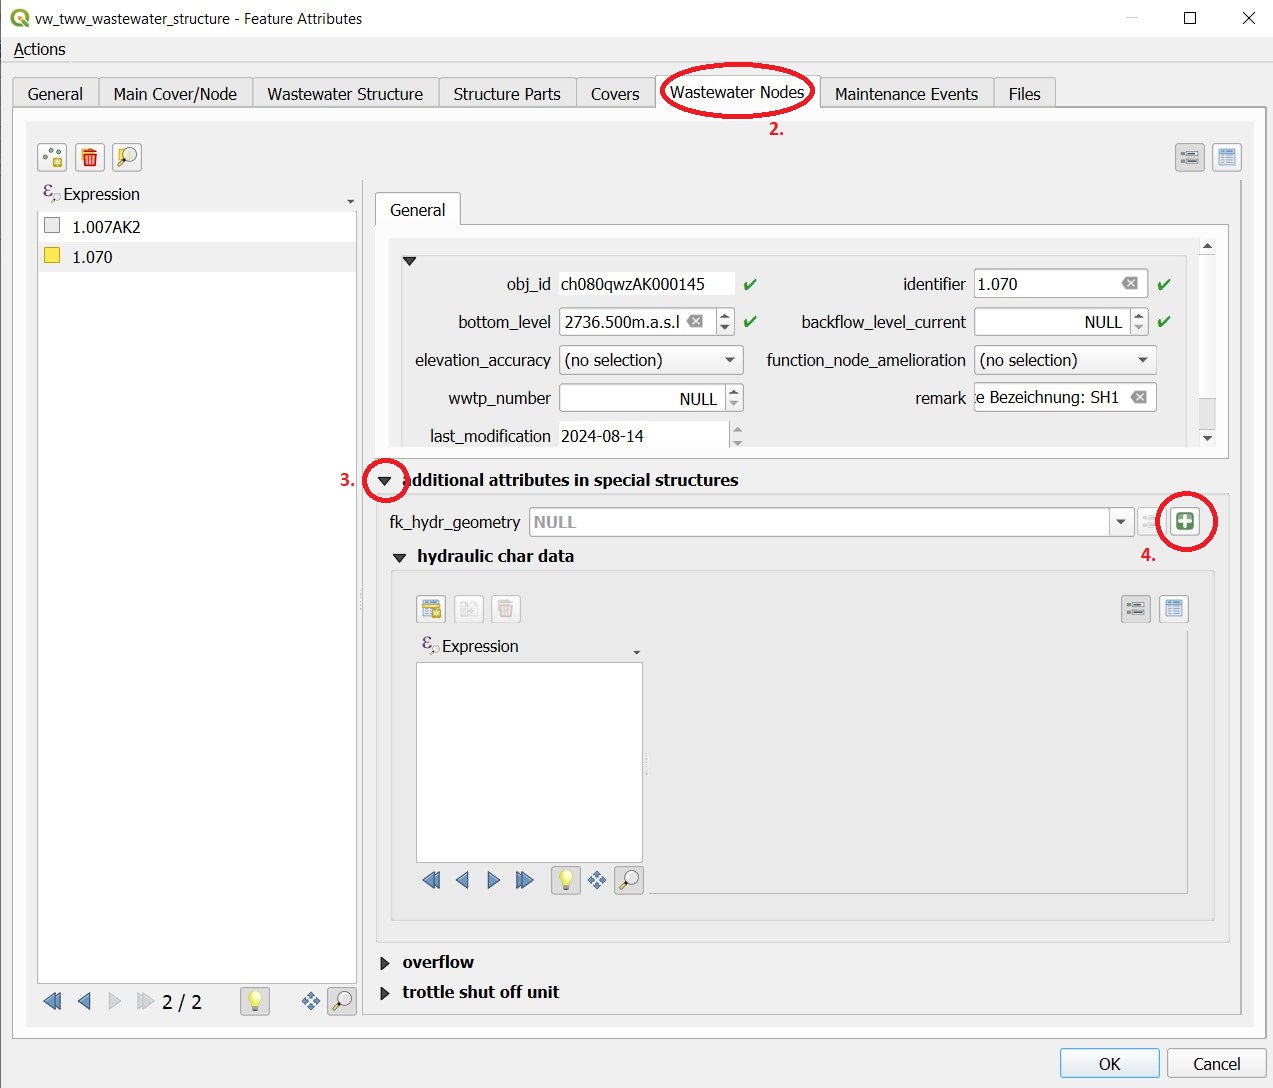
Task: Tick the checkbox for 1.007AK2
Action: coord(53,226)
